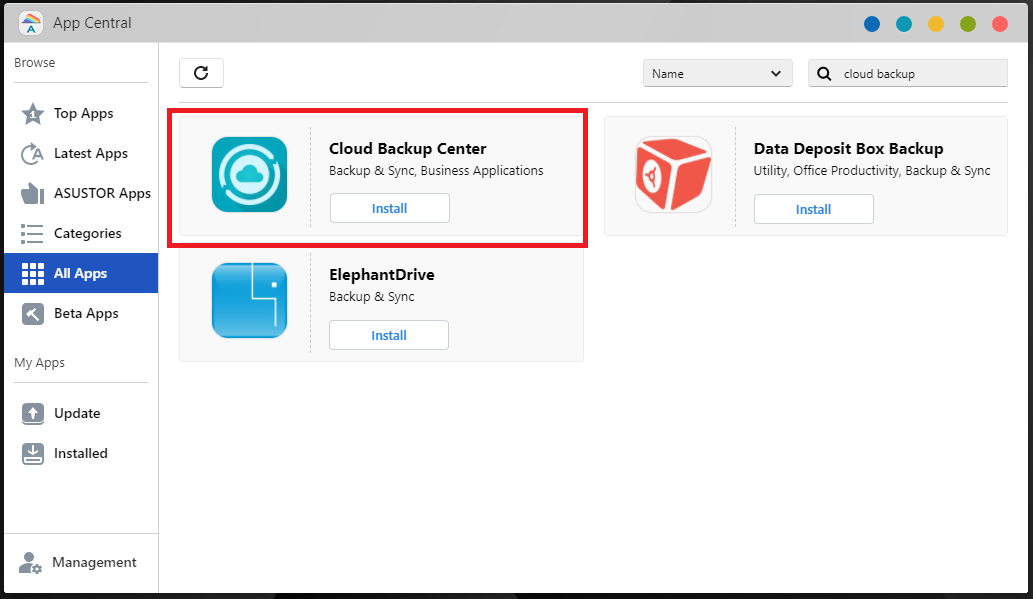Click the Management user gear icon
The height and width of the screenshot is (599, 1033).
click(x=30, y=563)
